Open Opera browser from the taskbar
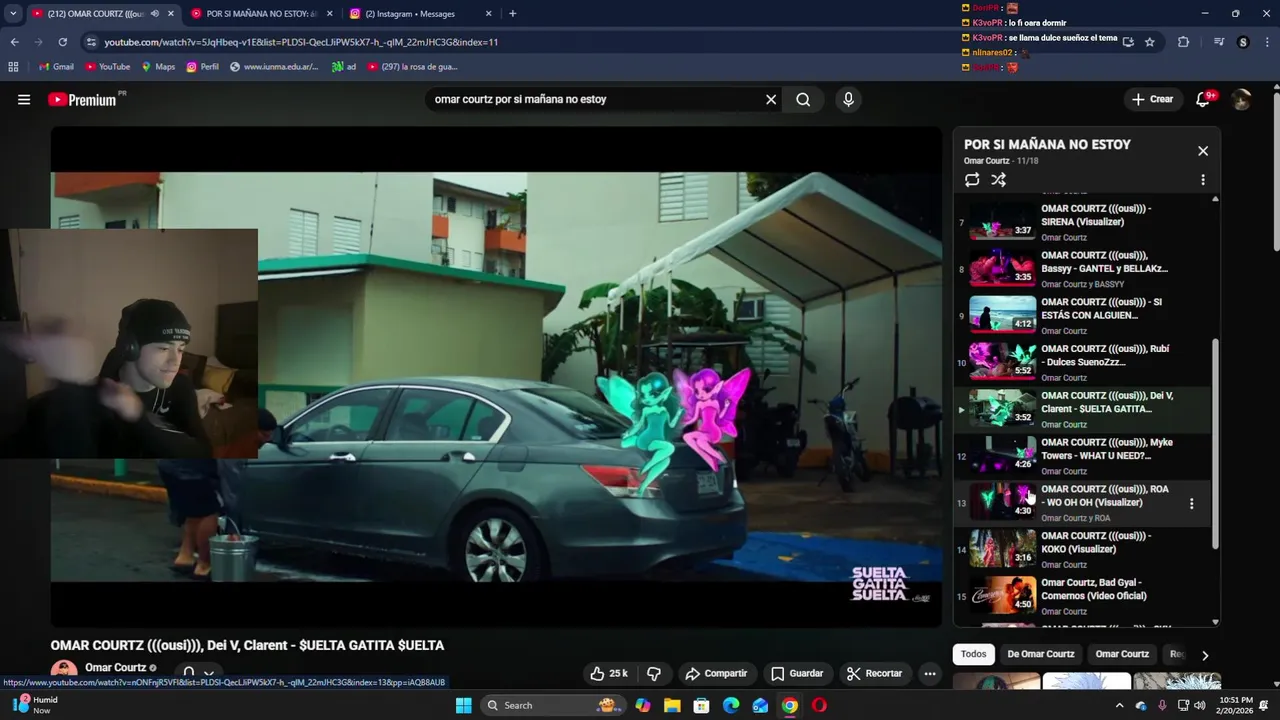 click(819, 705)
